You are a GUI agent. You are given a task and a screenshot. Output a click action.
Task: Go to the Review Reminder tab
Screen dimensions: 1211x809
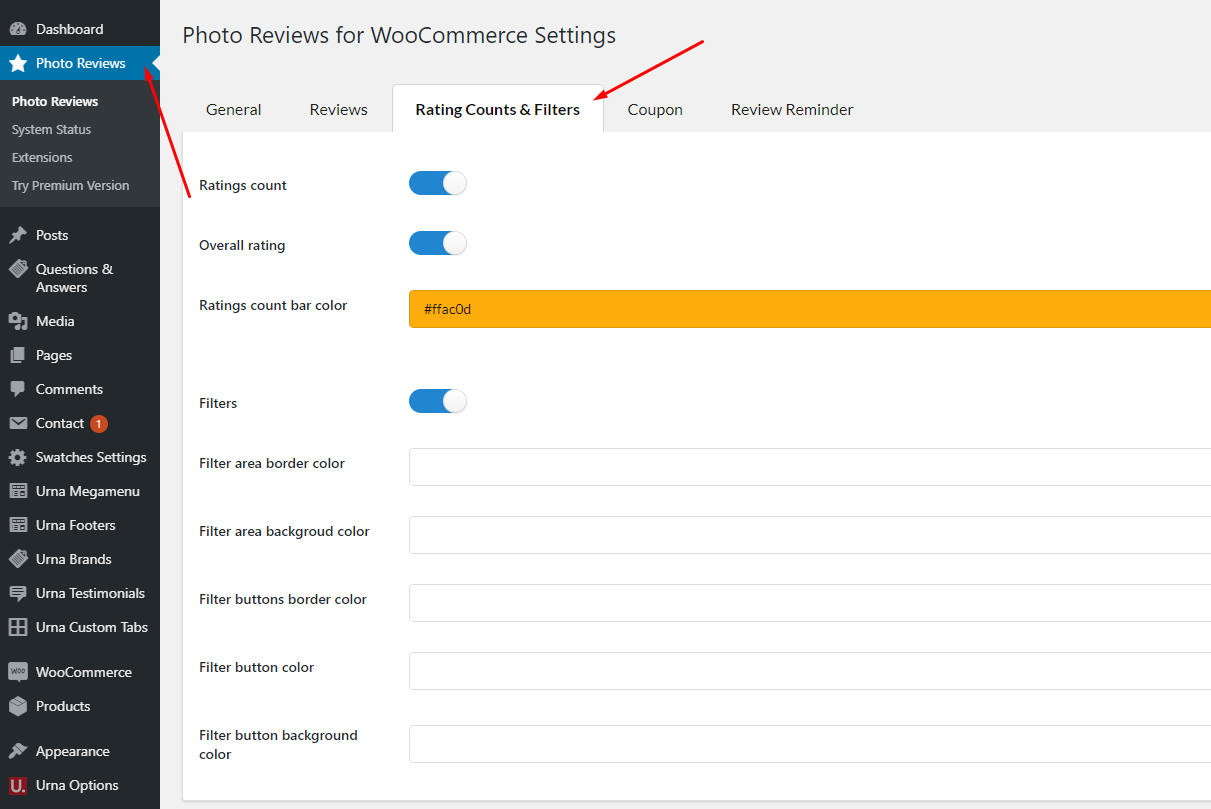click(792, 109)
